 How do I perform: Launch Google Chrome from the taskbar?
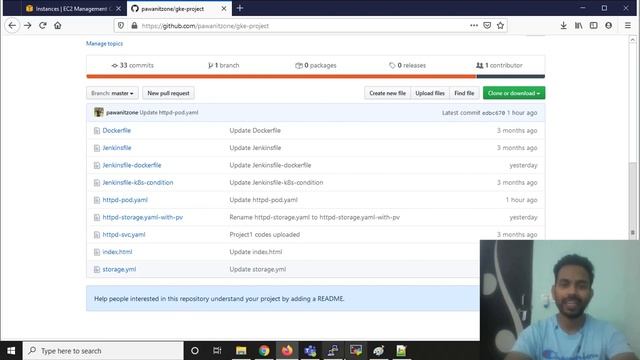(264, 351)
